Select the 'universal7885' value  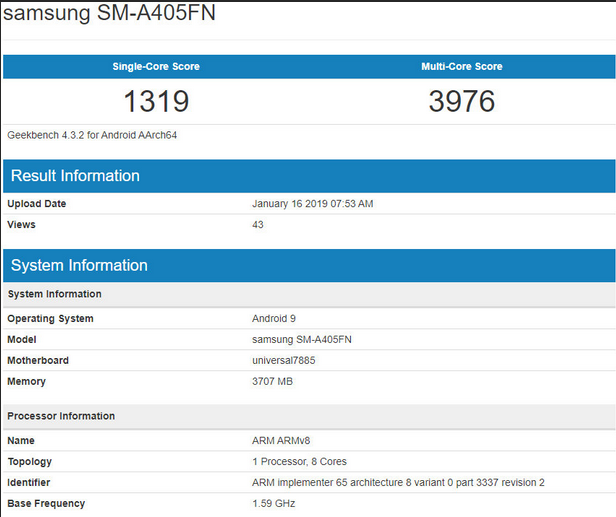click(284, 360)
